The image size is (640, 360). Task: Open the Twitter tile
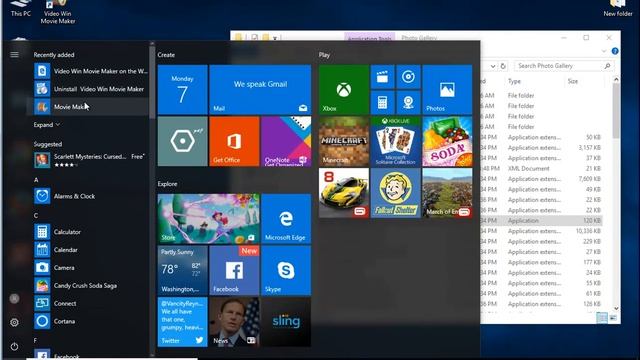point(182,322)
